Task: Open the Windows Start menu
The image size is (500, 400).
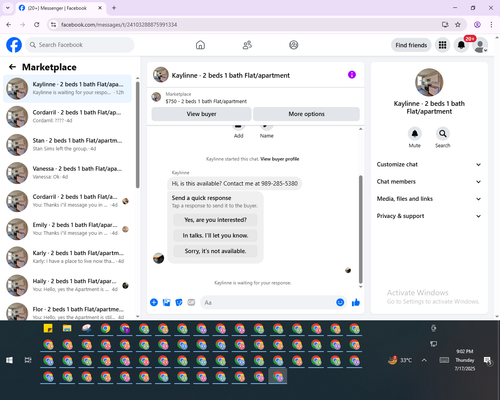Action: point(9,360)
